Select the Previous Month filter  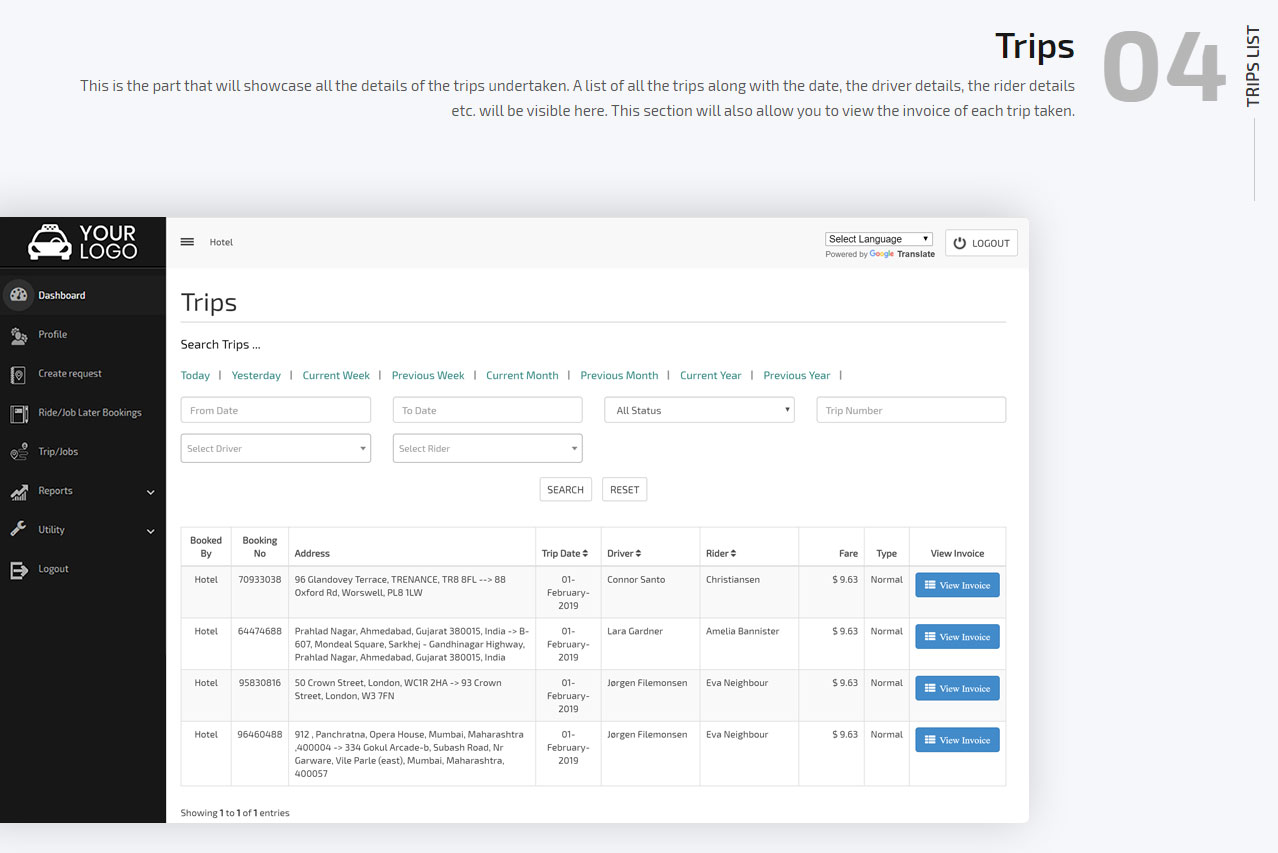pyautogui.click(x=619, y=375)
